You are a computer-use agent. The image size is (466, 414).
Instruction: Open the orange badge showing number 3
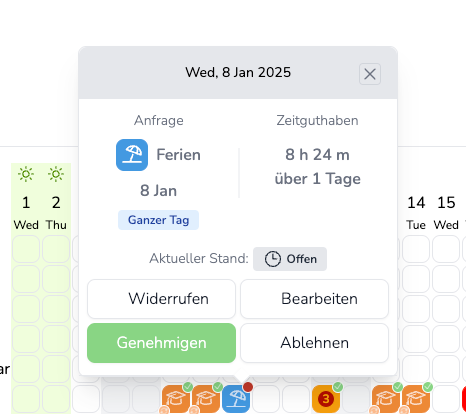326,399
